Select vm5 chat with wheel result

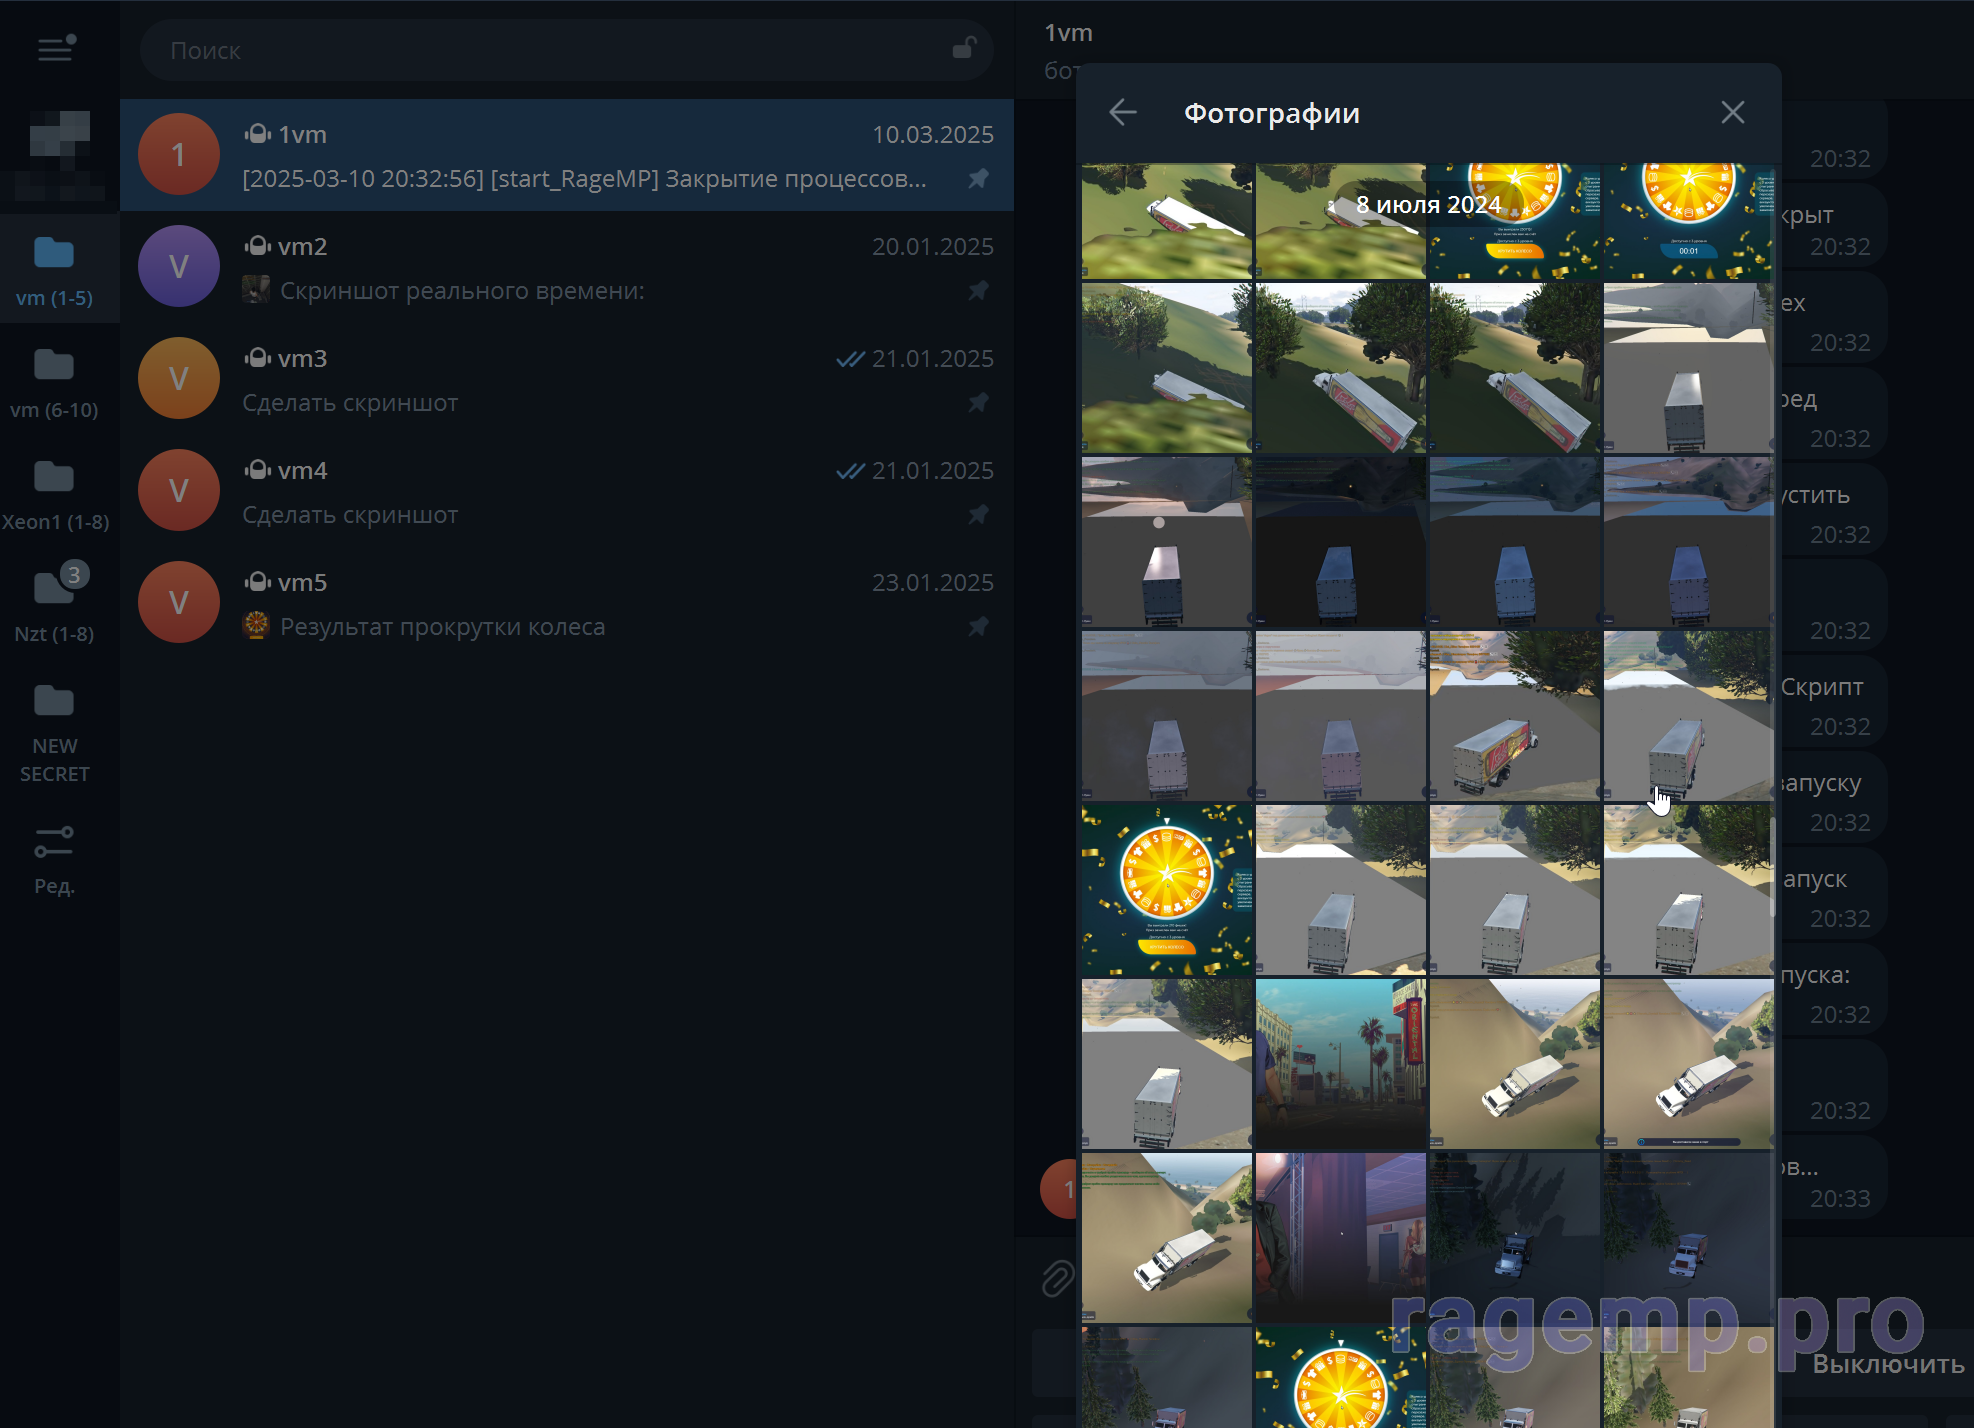click(567, 603)
